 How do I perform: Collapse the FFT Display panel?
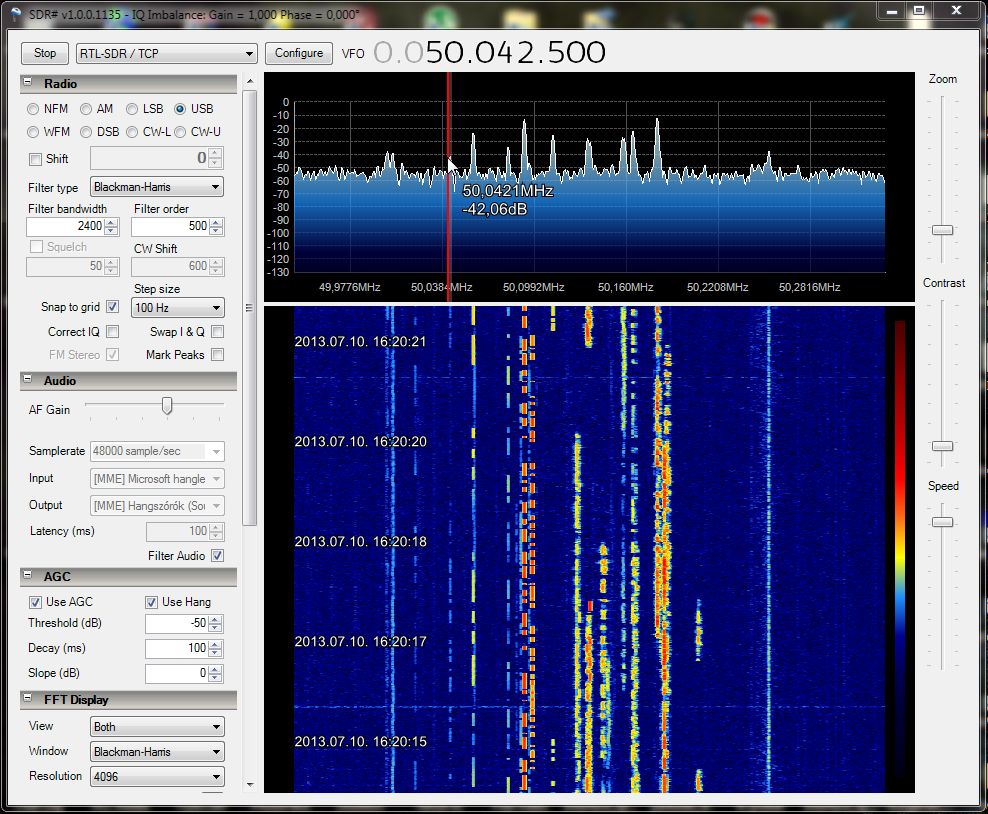[27, 698]
